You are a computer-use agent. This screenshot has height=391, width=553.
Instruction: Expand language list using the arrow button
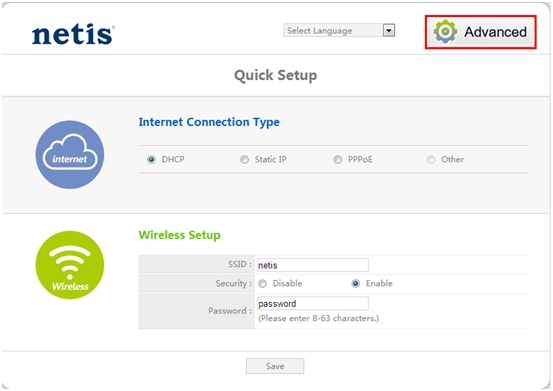pos(388,31)
